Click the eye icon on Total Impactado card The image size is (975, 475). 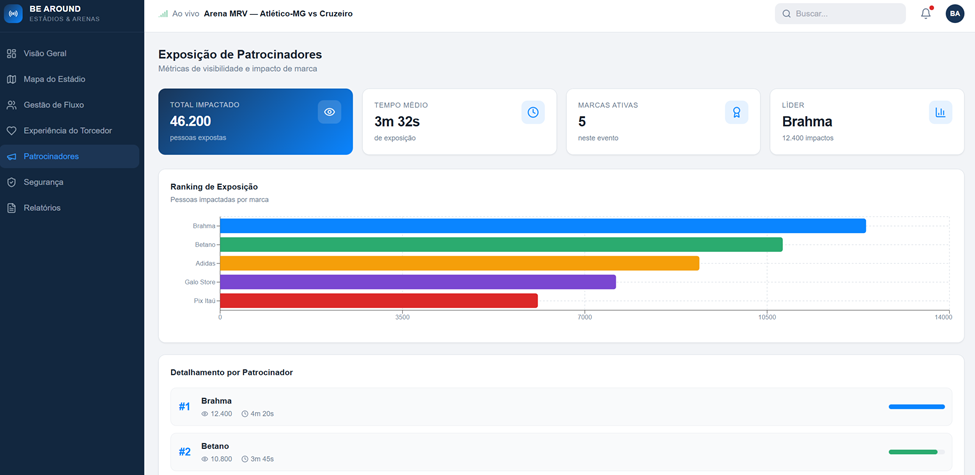point(330,112)
